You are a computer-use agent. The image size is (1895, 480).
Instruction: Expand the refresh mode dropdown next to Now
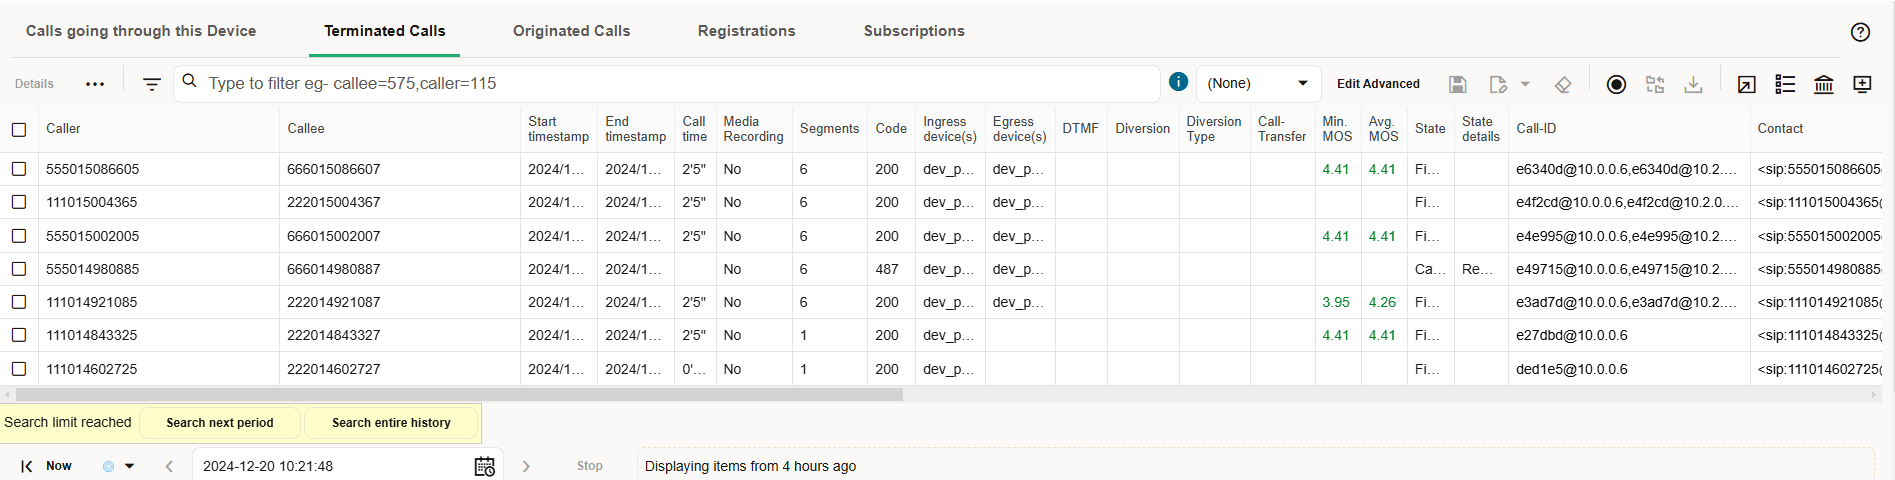(x=129, y=466)
